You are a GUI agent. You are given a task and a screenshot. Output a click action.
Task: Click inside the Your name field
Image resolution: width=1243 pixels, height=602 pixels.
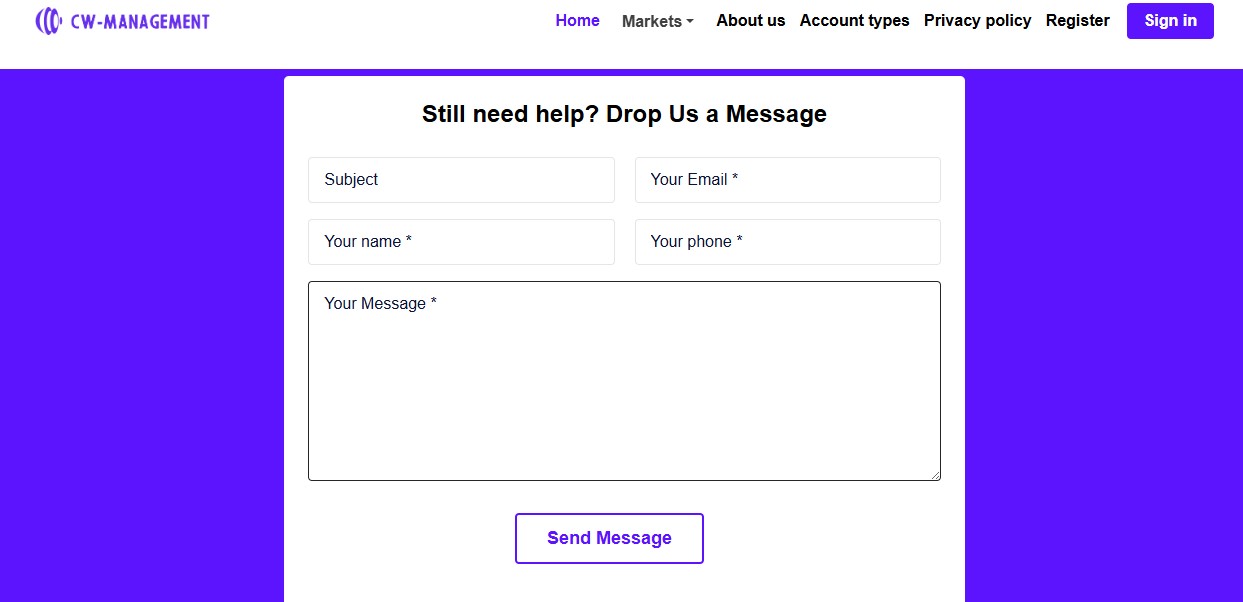coord(460,242)
